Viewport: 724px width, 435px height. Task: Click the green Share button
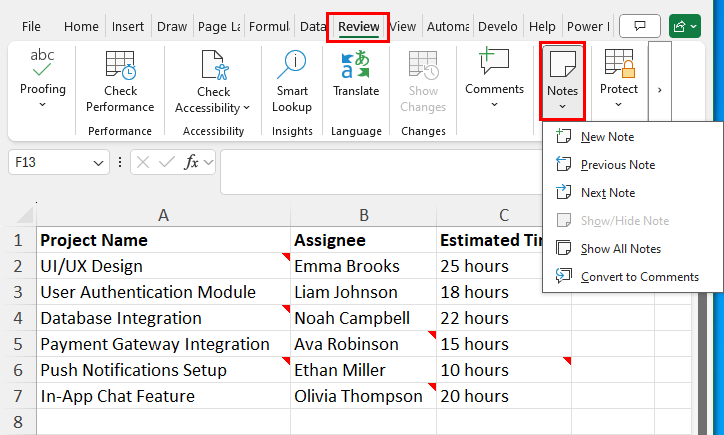(x=685, y=26)
